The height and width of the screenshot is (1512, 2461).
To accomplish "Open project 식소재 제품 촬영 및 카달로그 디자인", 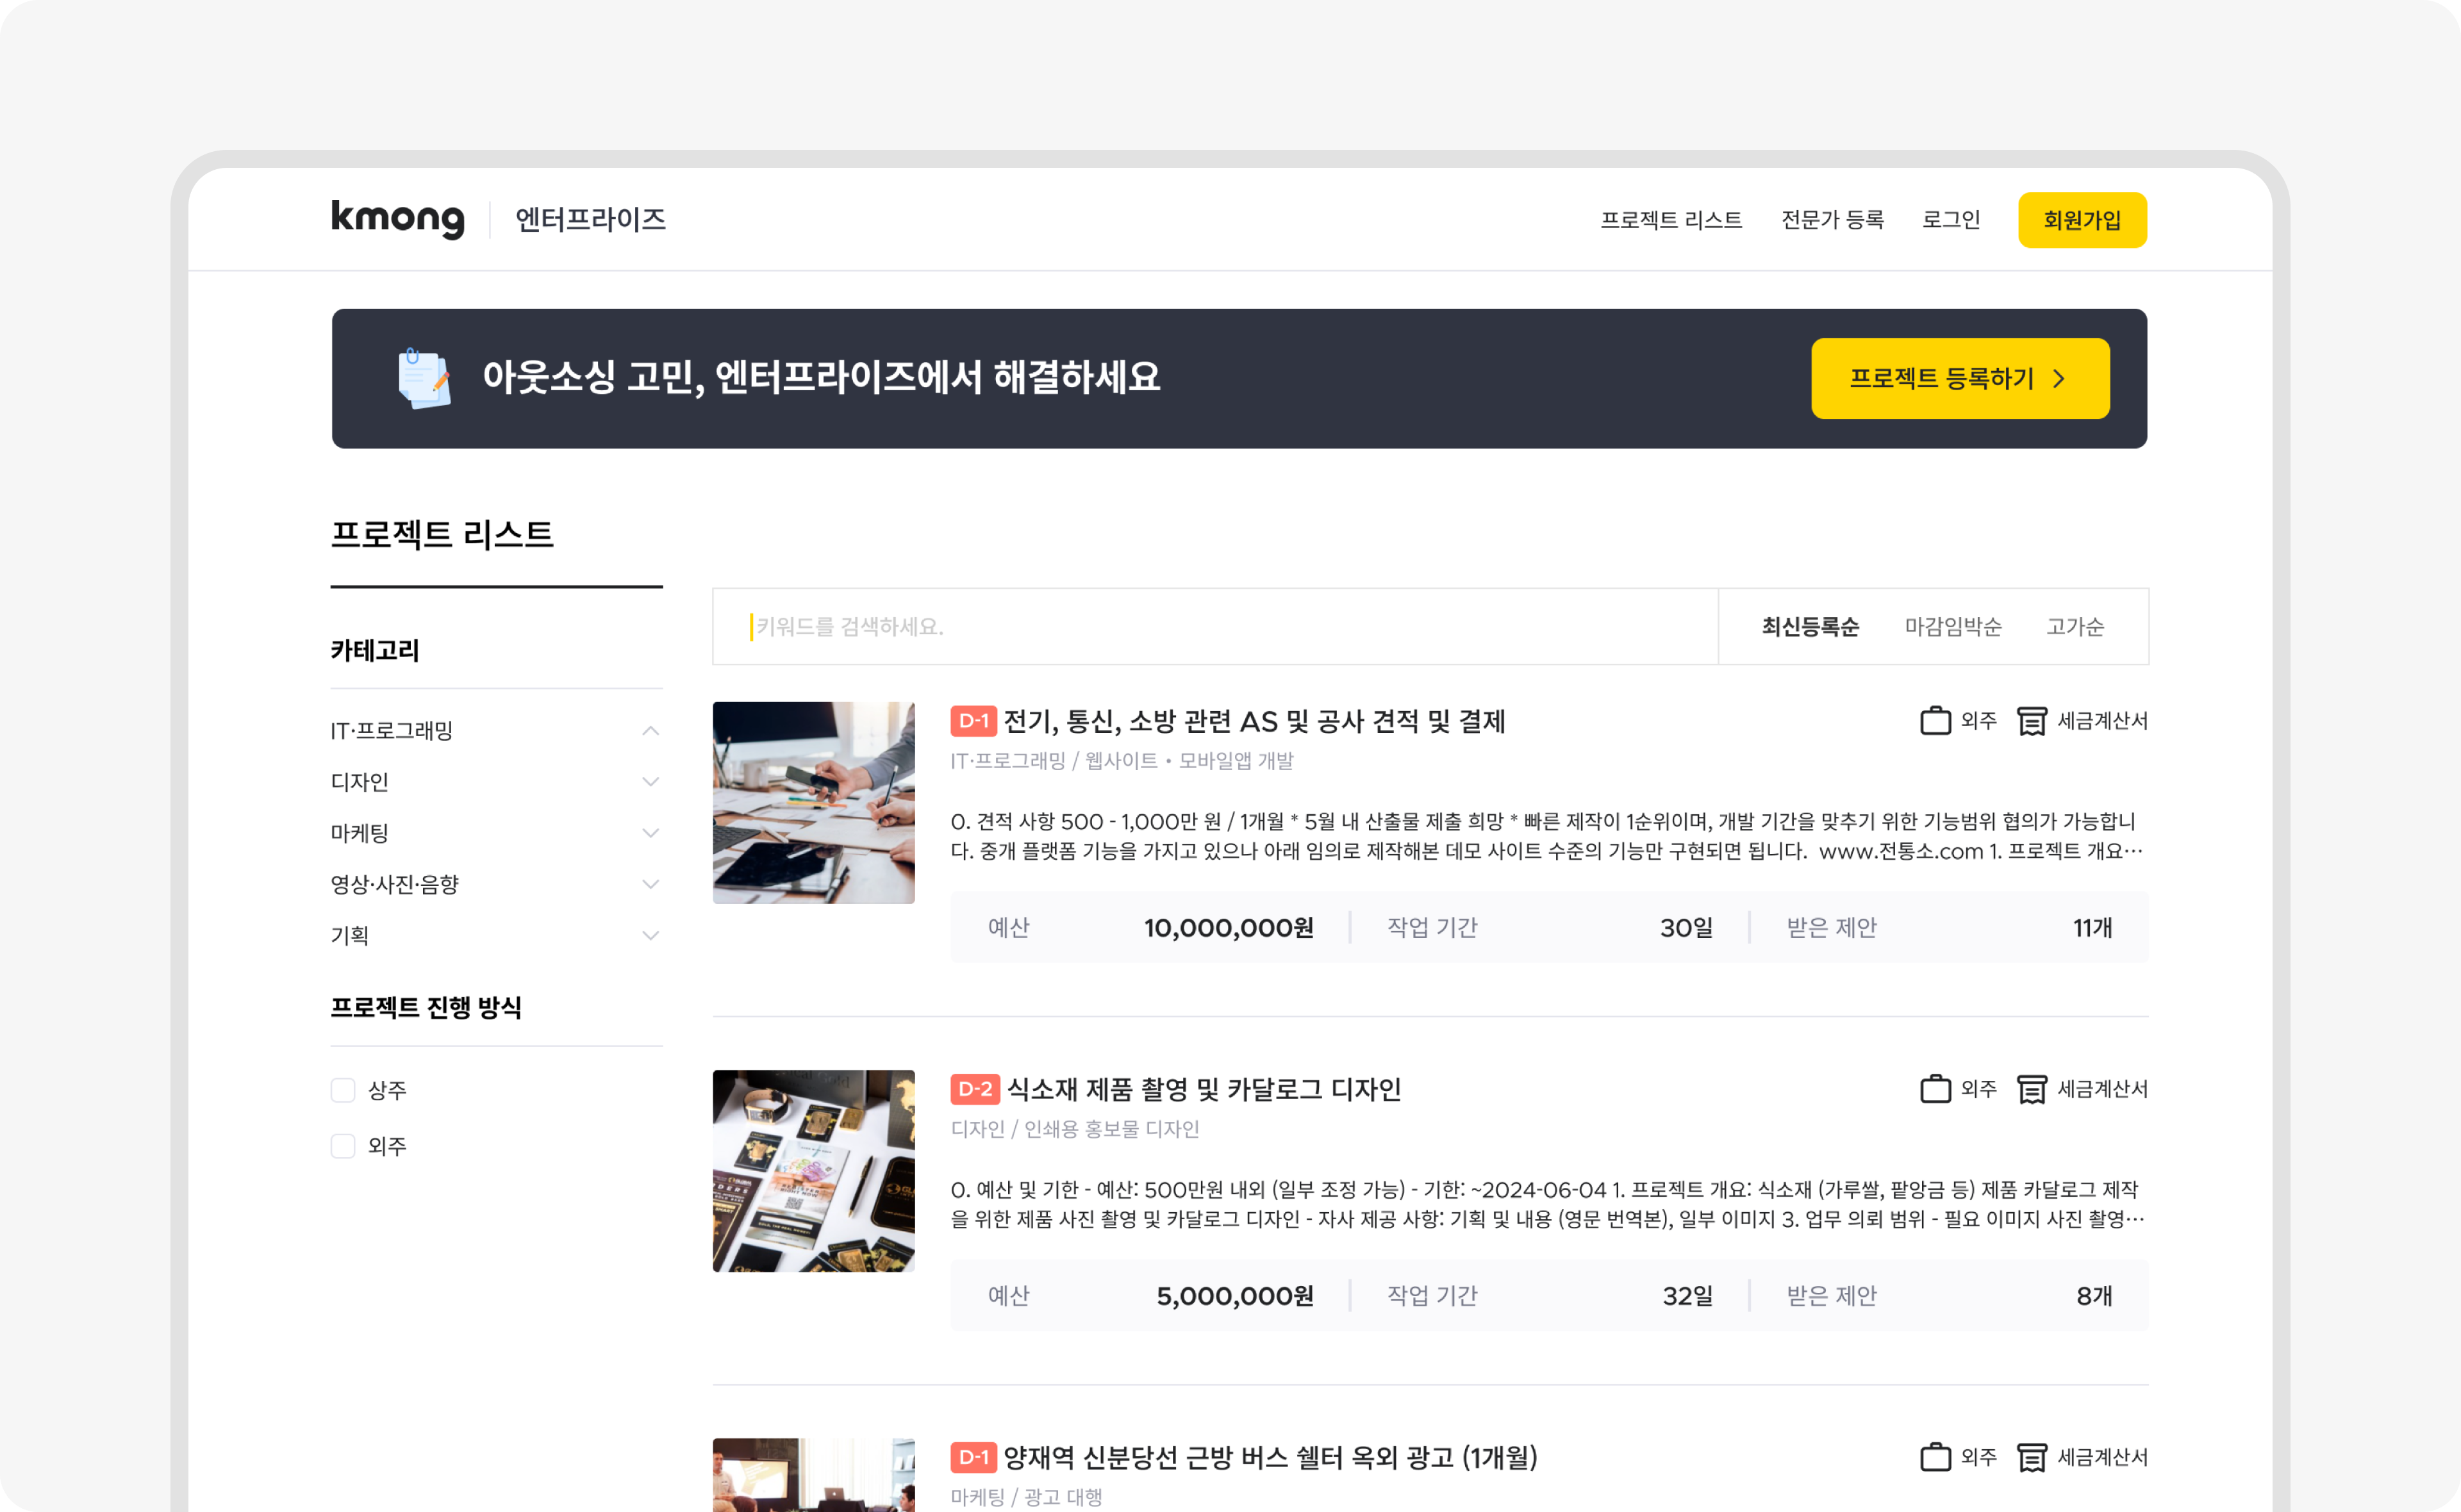I will (x=1204, y=1089).
